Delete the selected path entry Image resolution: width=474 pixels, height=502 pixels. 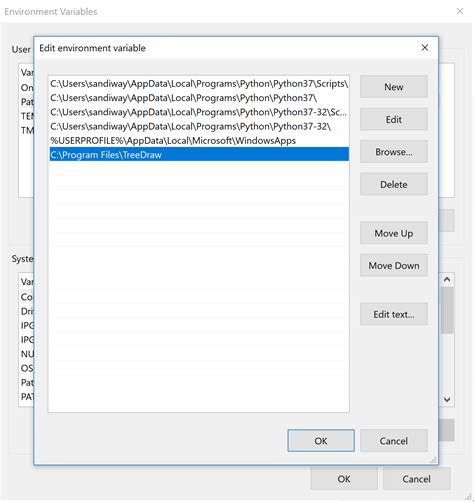(394, 184)
